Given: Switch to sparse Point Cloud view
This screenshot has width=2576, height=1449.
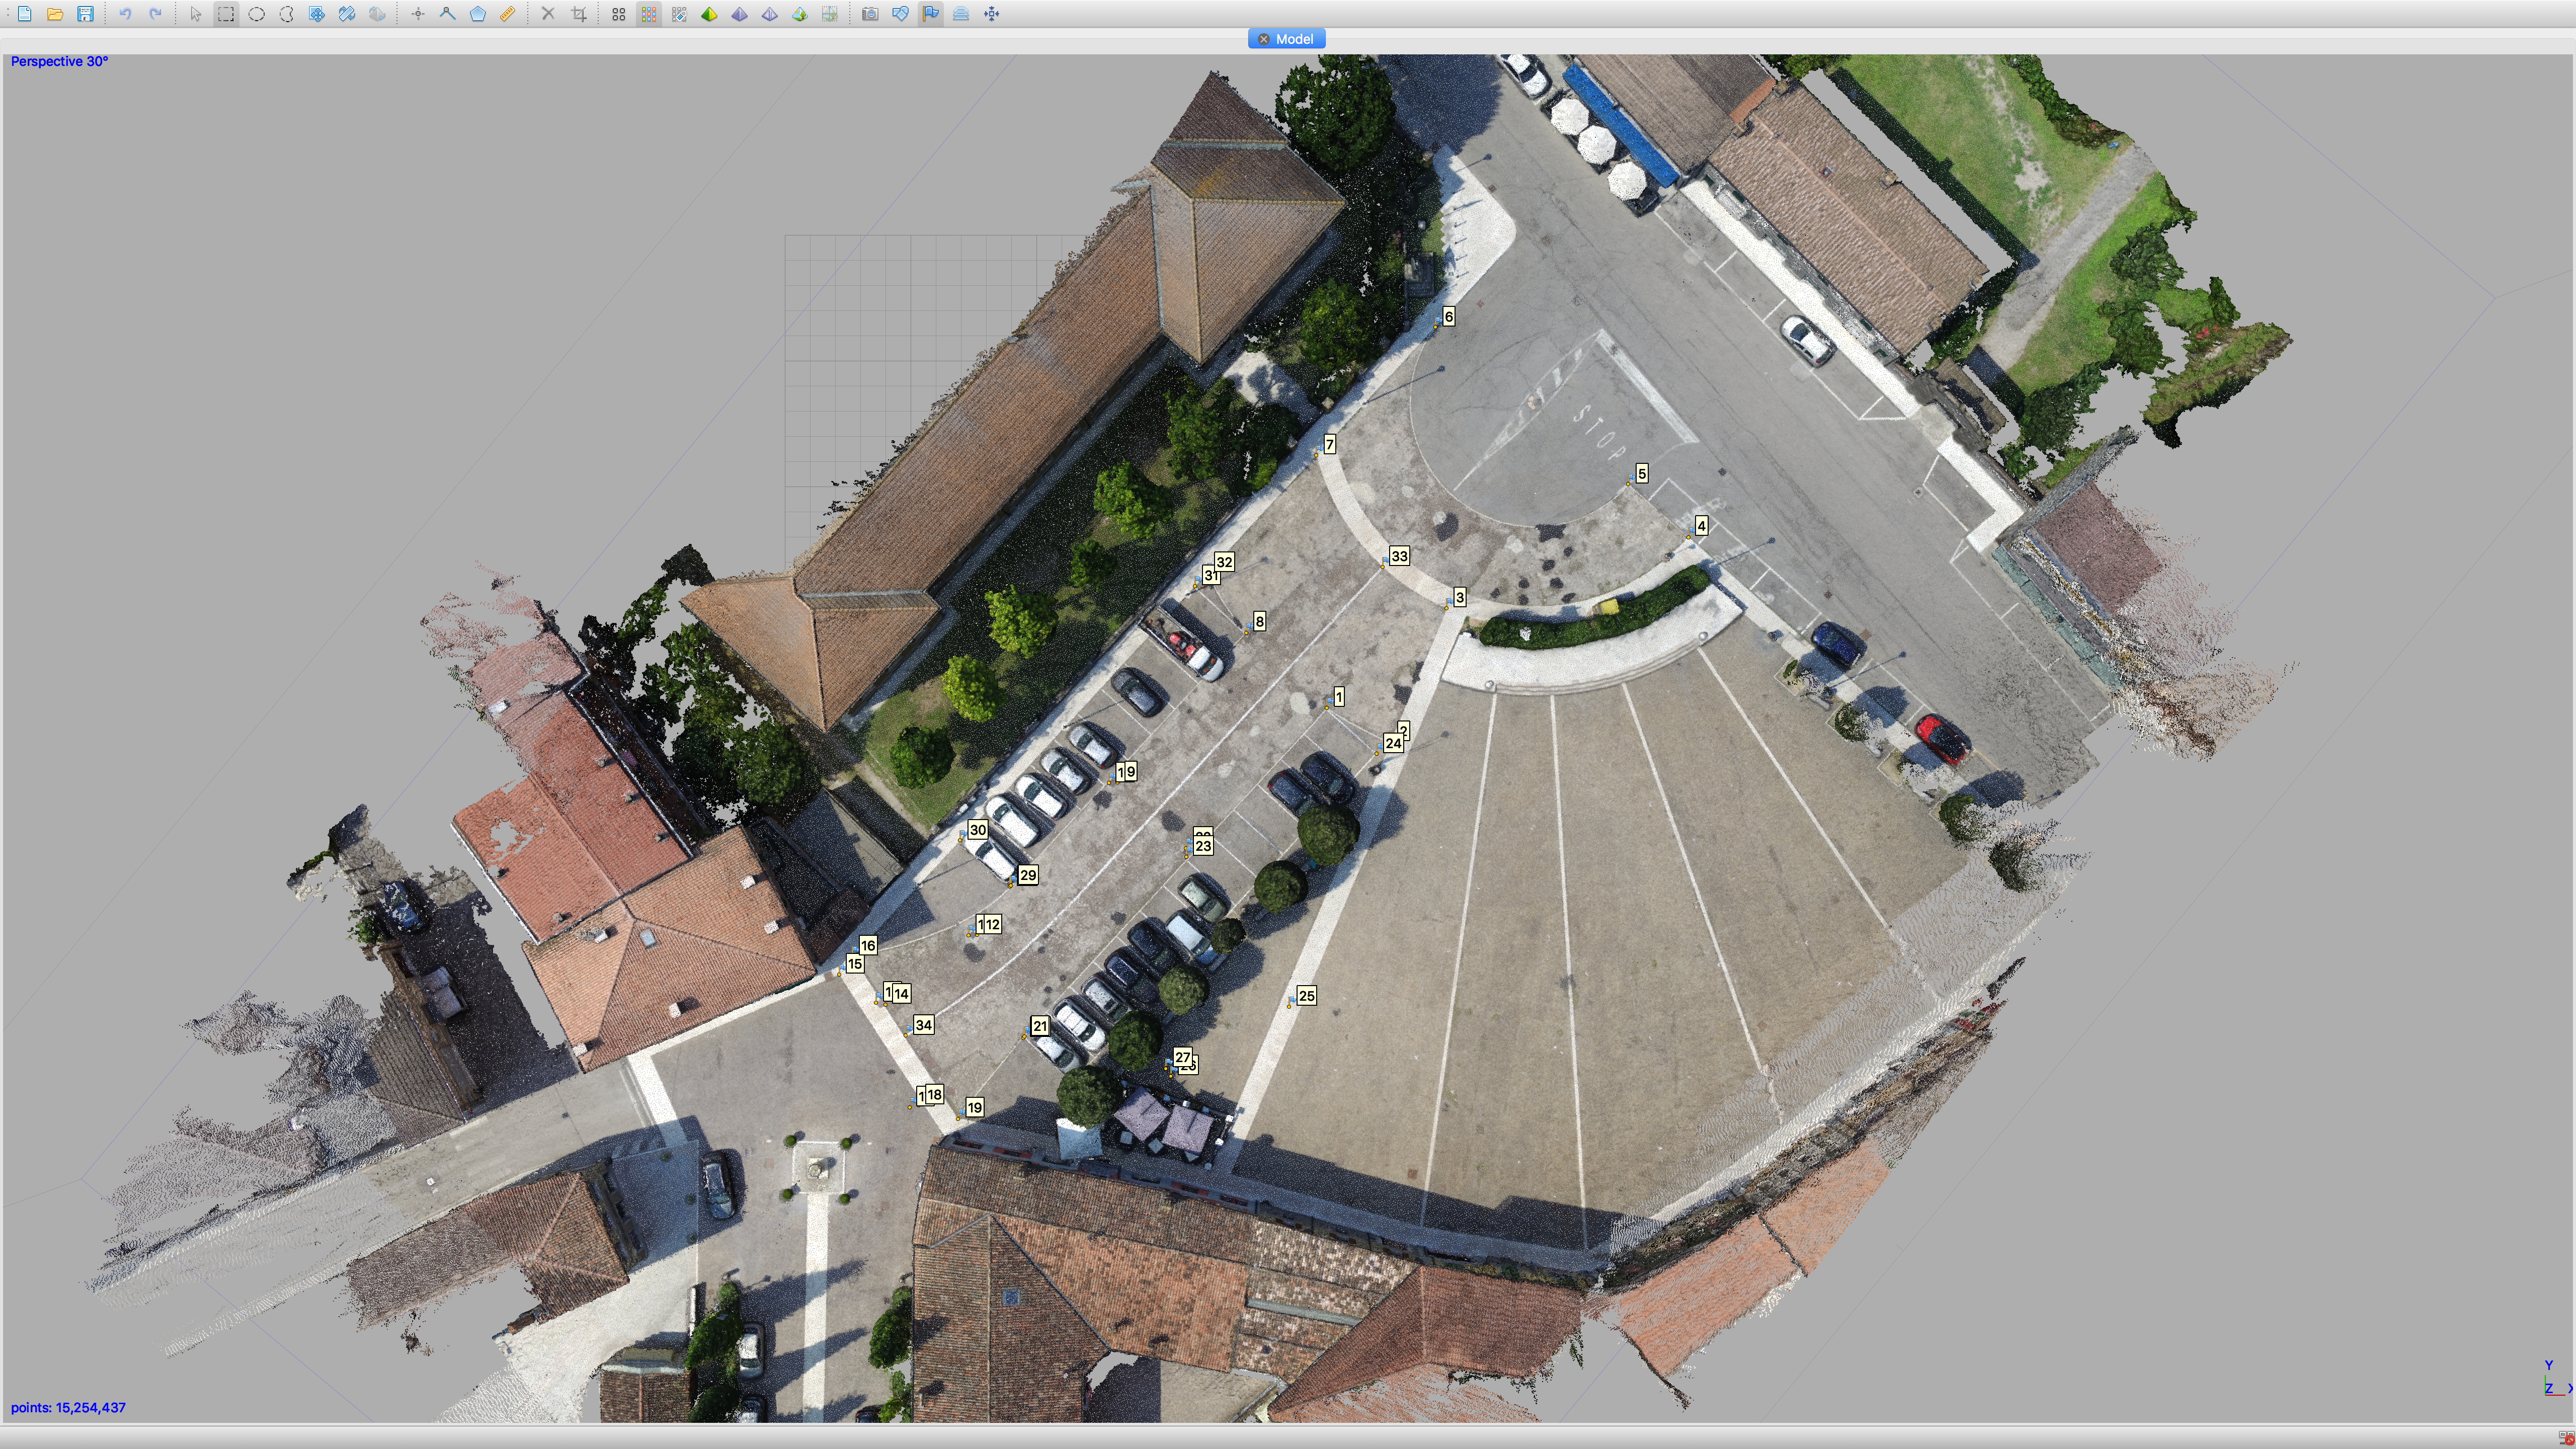Looking at the screenshot, I should 619,14.
